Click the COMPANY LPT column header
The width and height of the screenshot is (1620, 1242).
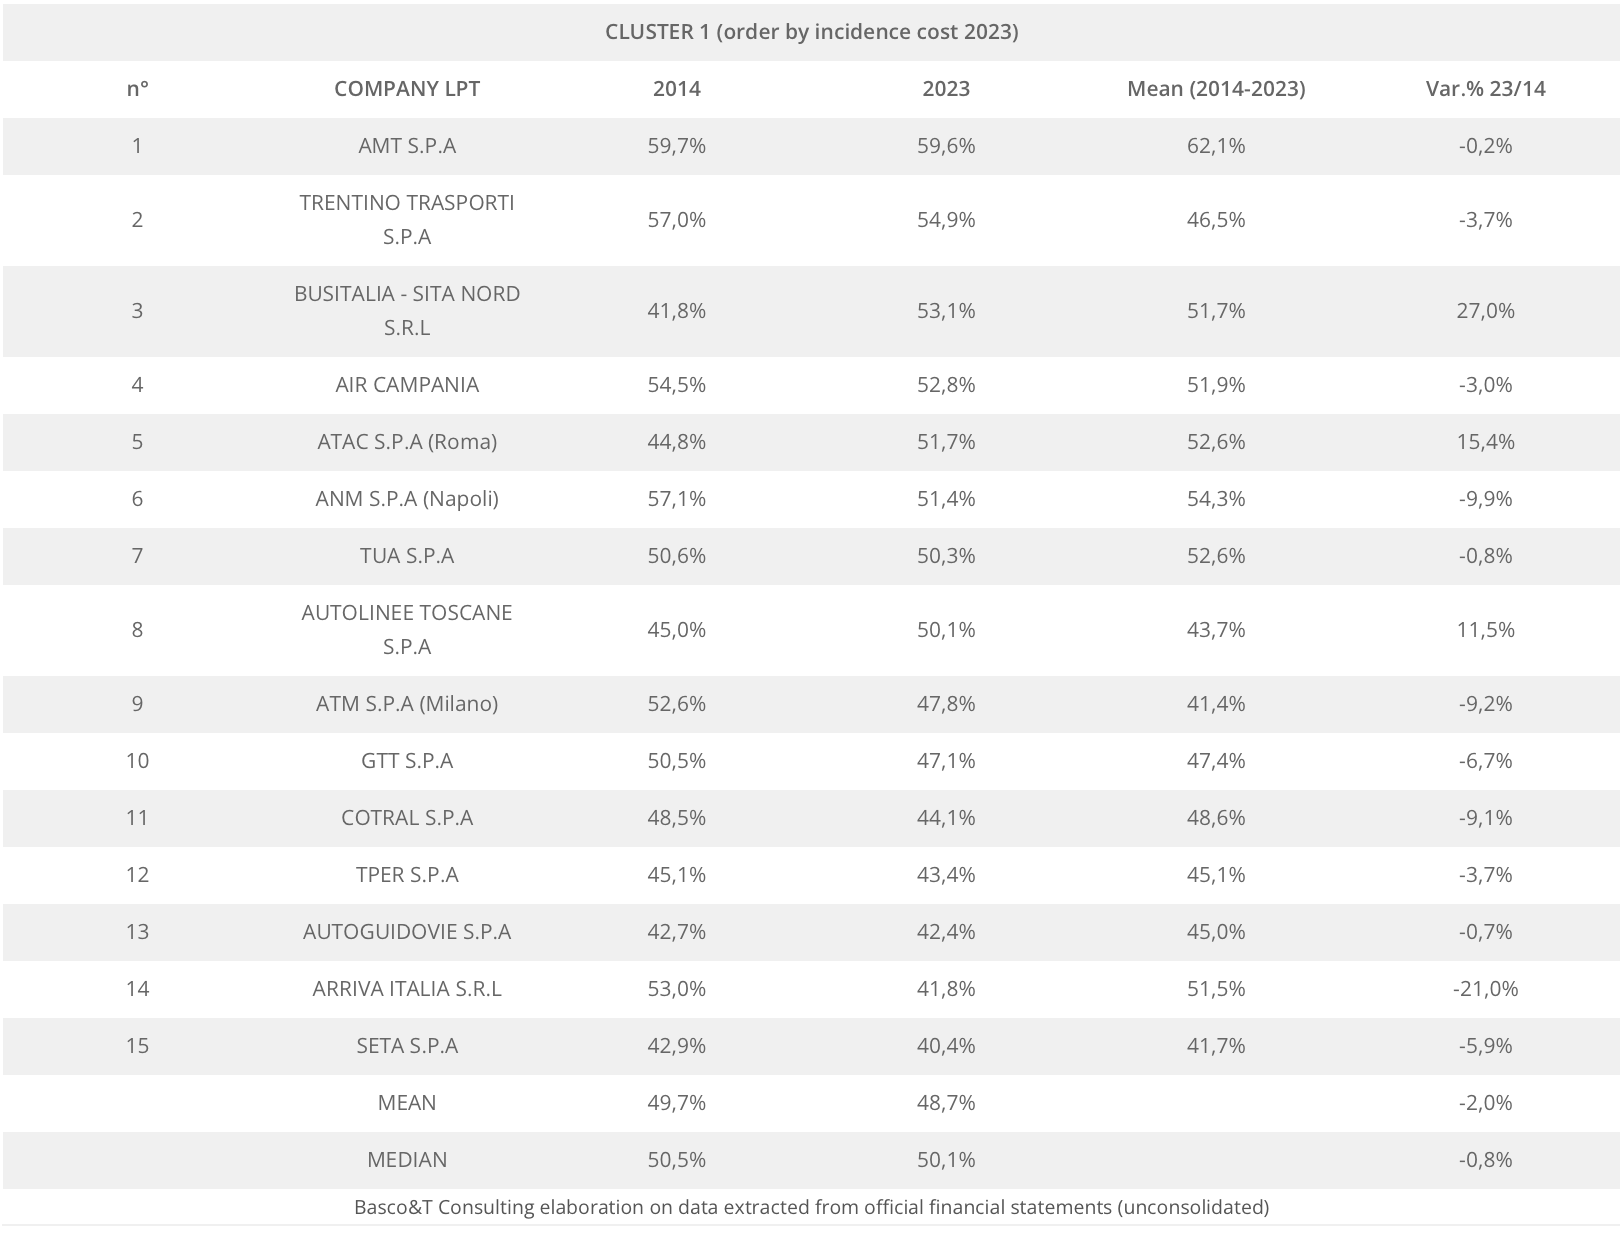(x=406, y=88)
